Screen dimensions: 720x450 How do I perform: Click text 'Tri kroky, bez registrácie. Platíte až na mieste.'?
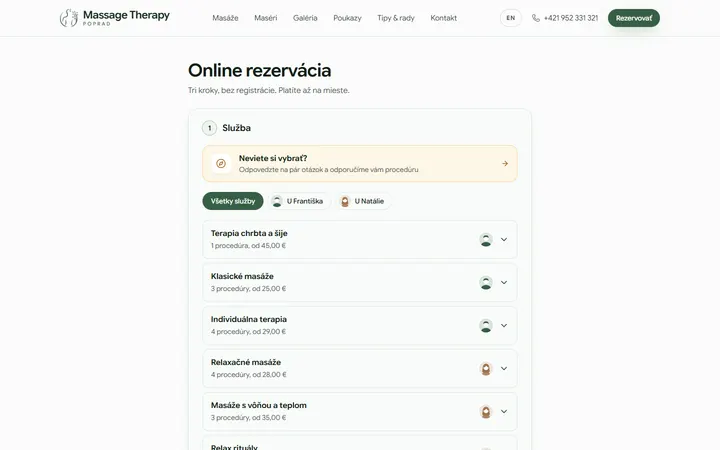pos(269,90)
